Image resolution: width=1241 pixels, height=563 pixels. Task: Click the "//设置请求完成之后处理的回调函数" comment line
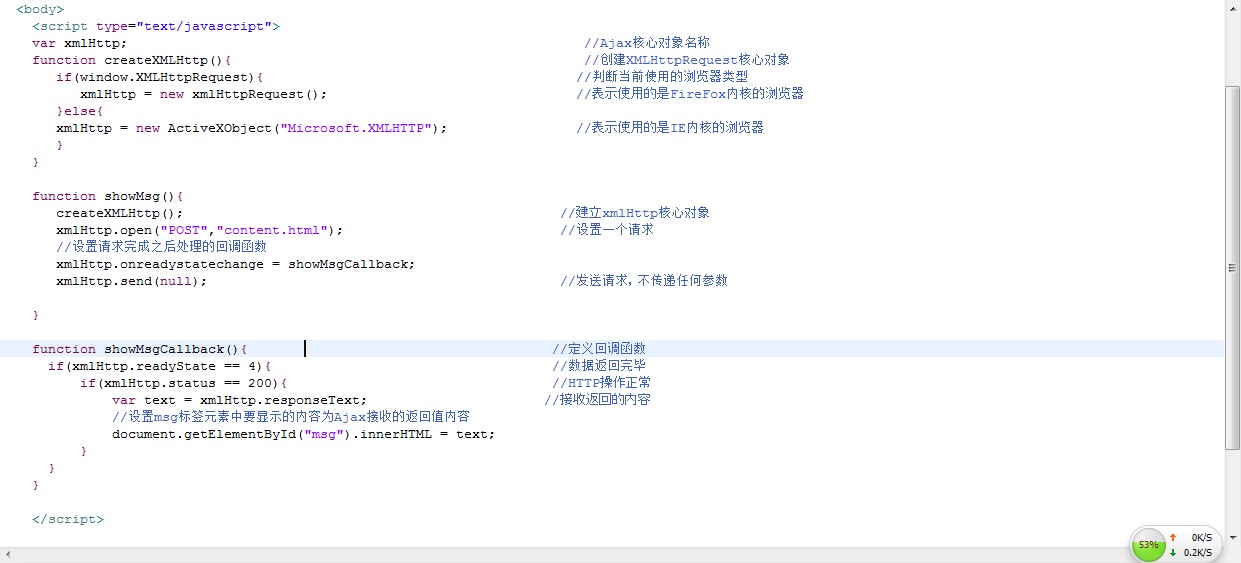point(162,246)
